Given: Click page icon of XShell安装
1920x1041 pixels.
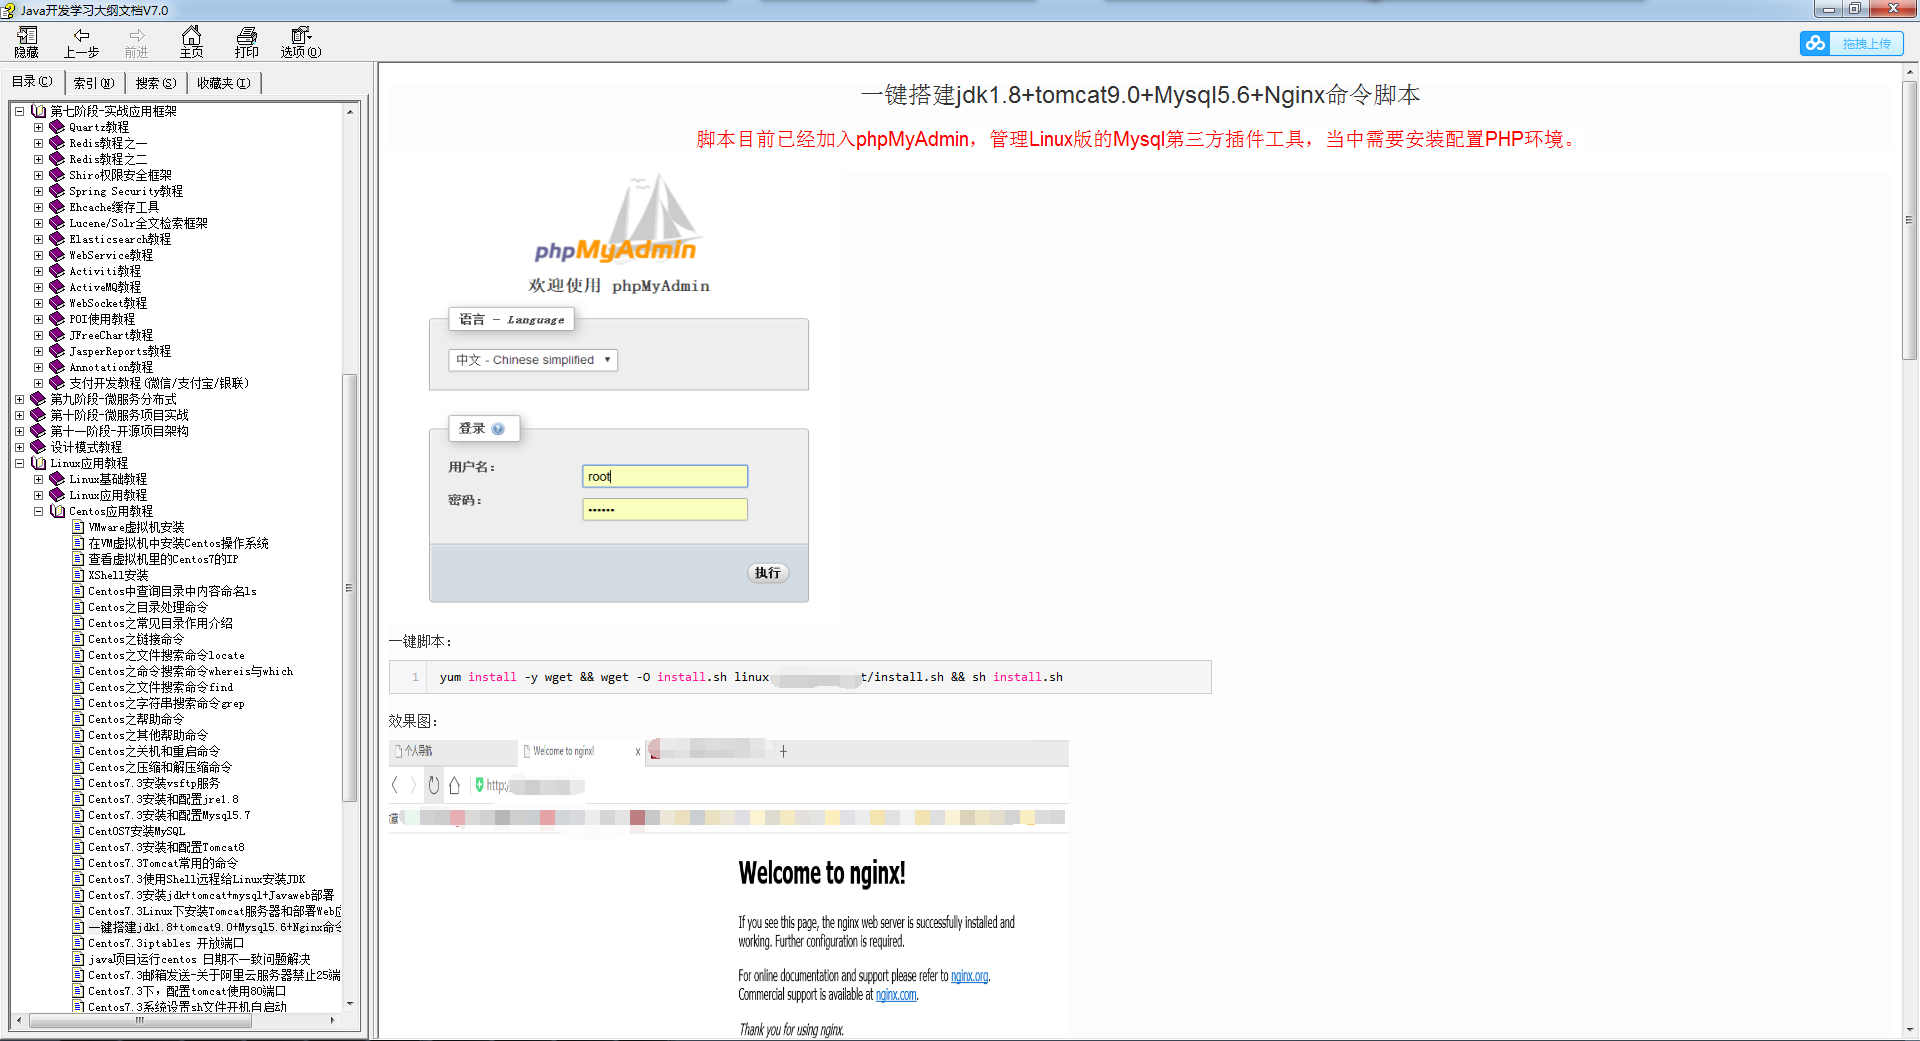Looking at the screenshot, I should [78, 575].
